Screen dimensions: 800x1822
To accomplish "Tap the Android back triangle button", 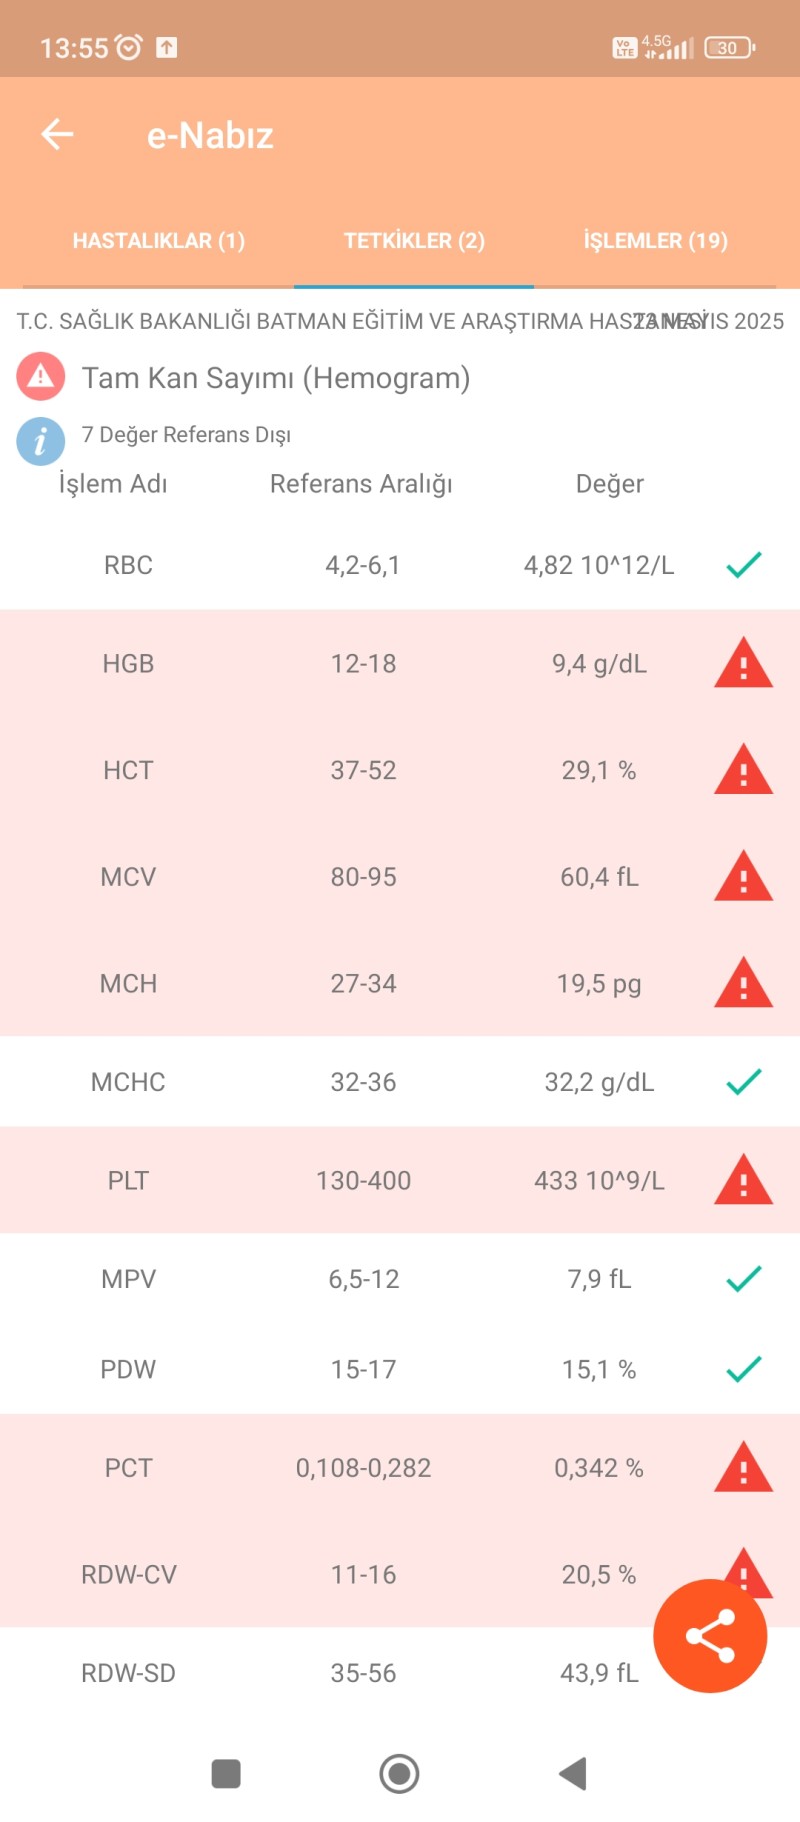I will click(572, 1774).
